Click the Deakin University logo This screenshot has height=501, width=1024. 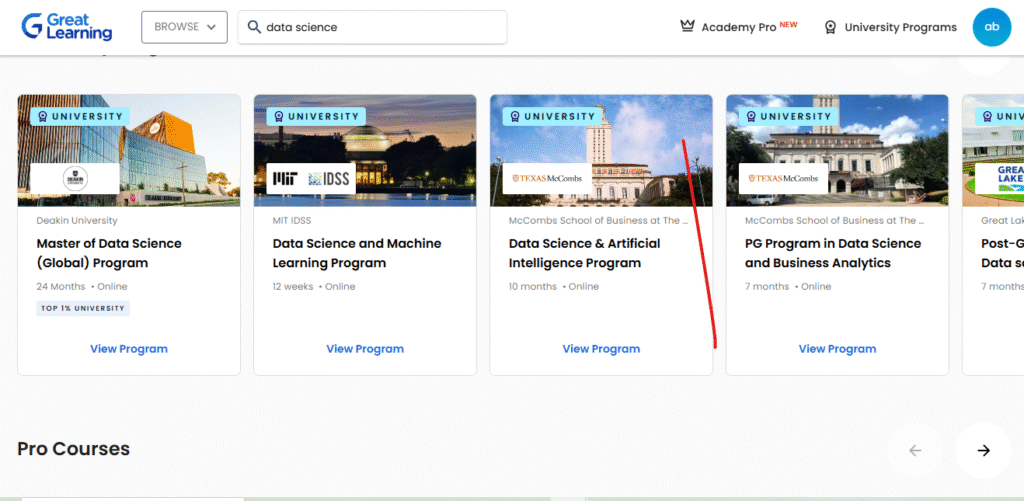(x=74, y=178)
